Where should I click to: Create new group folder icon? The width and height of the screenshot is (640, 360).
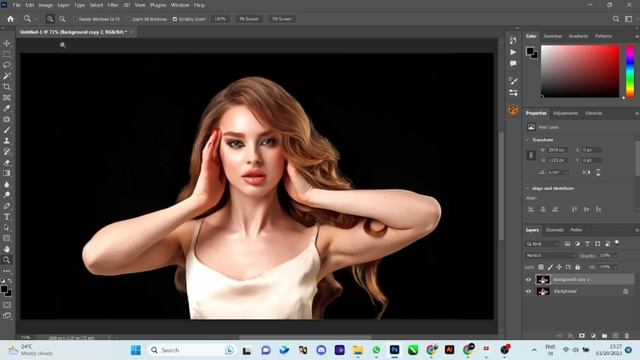pyautogui.click(x=604, y=336)
